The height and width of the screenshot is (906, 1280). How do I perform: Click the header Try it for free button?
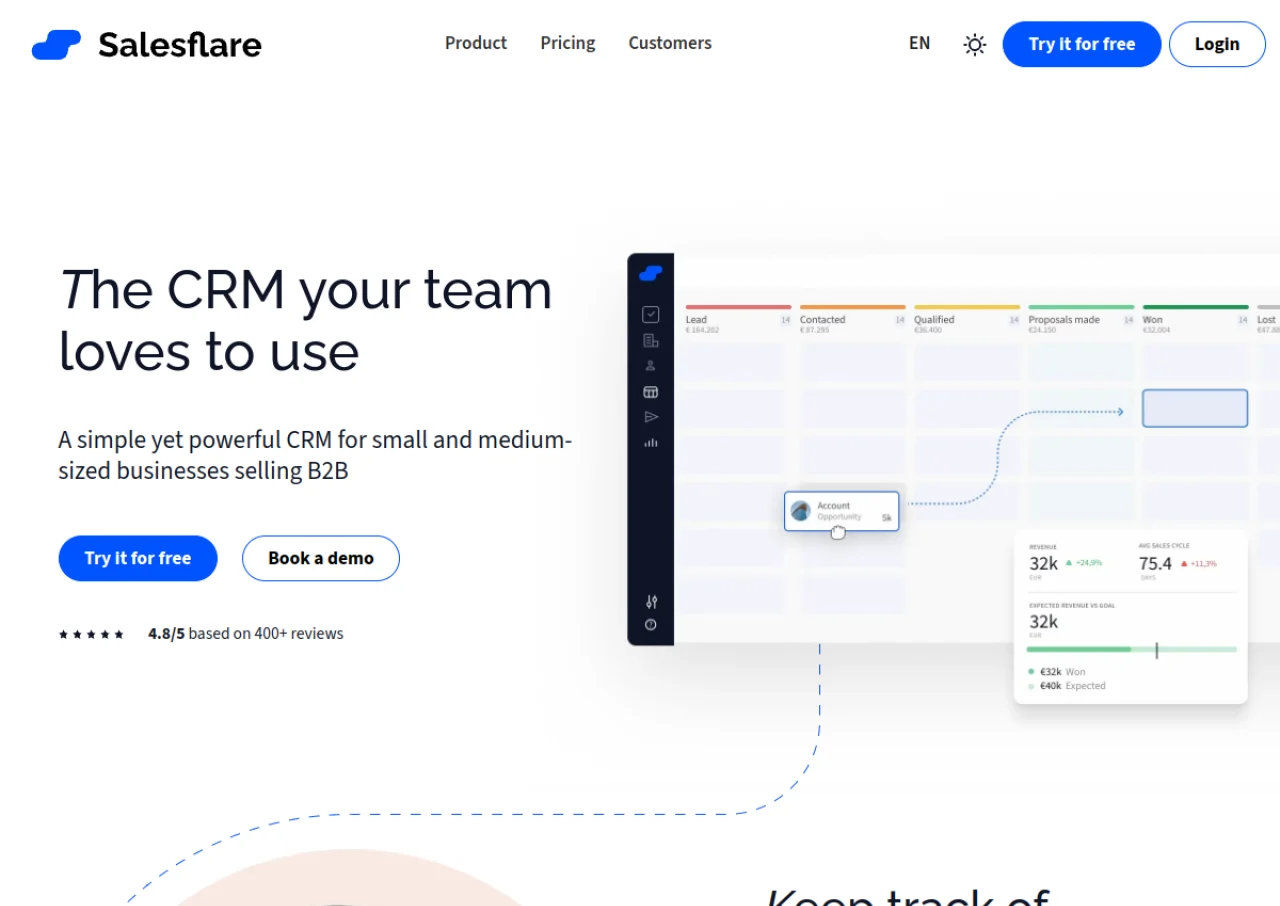[x=1082, y=44]
